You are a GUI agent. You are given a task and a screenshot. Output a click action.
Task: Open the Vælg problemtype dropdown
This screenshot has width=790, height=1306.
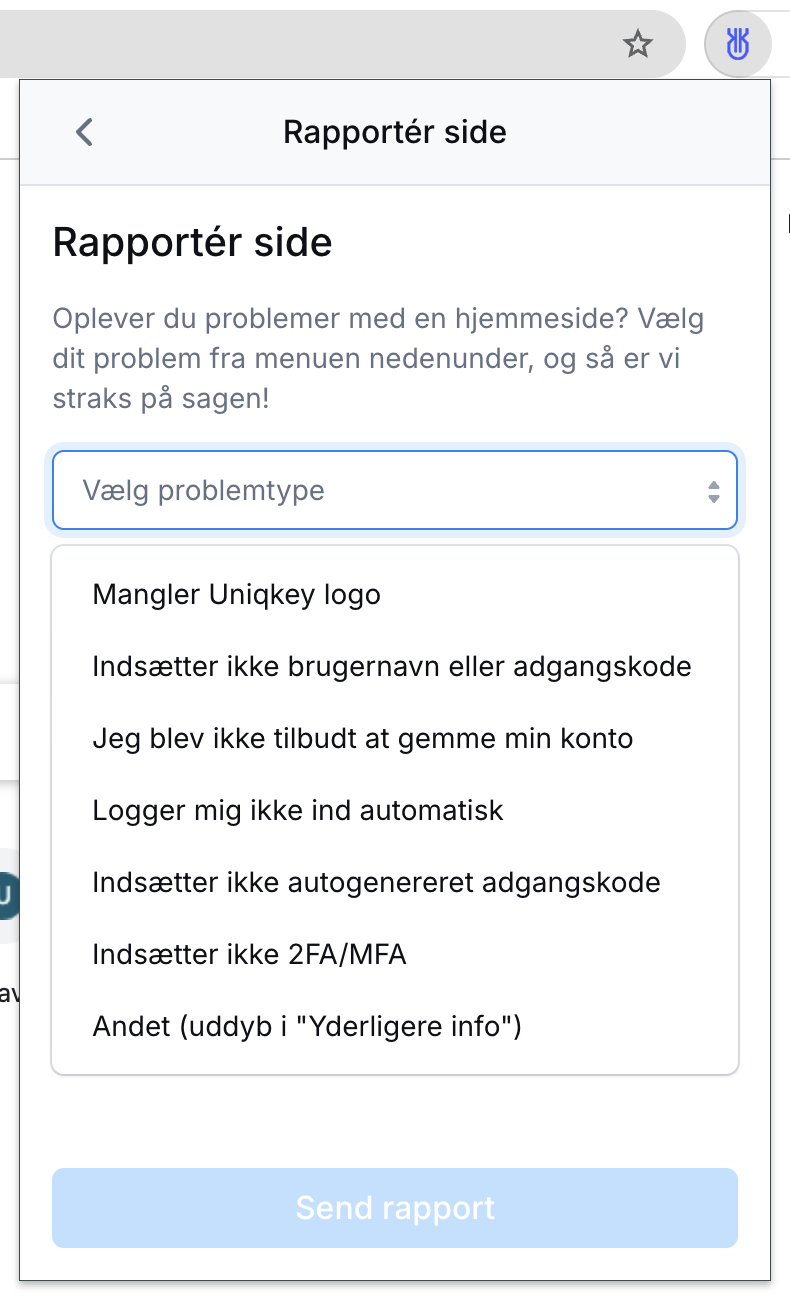click(395, 490)
